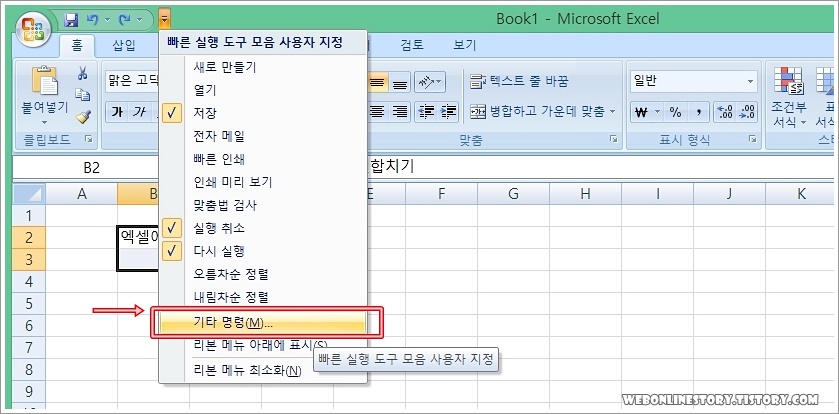The width and height of the screenshot is (839, 414).
Task: Select column G header
Action: (513, 194)
